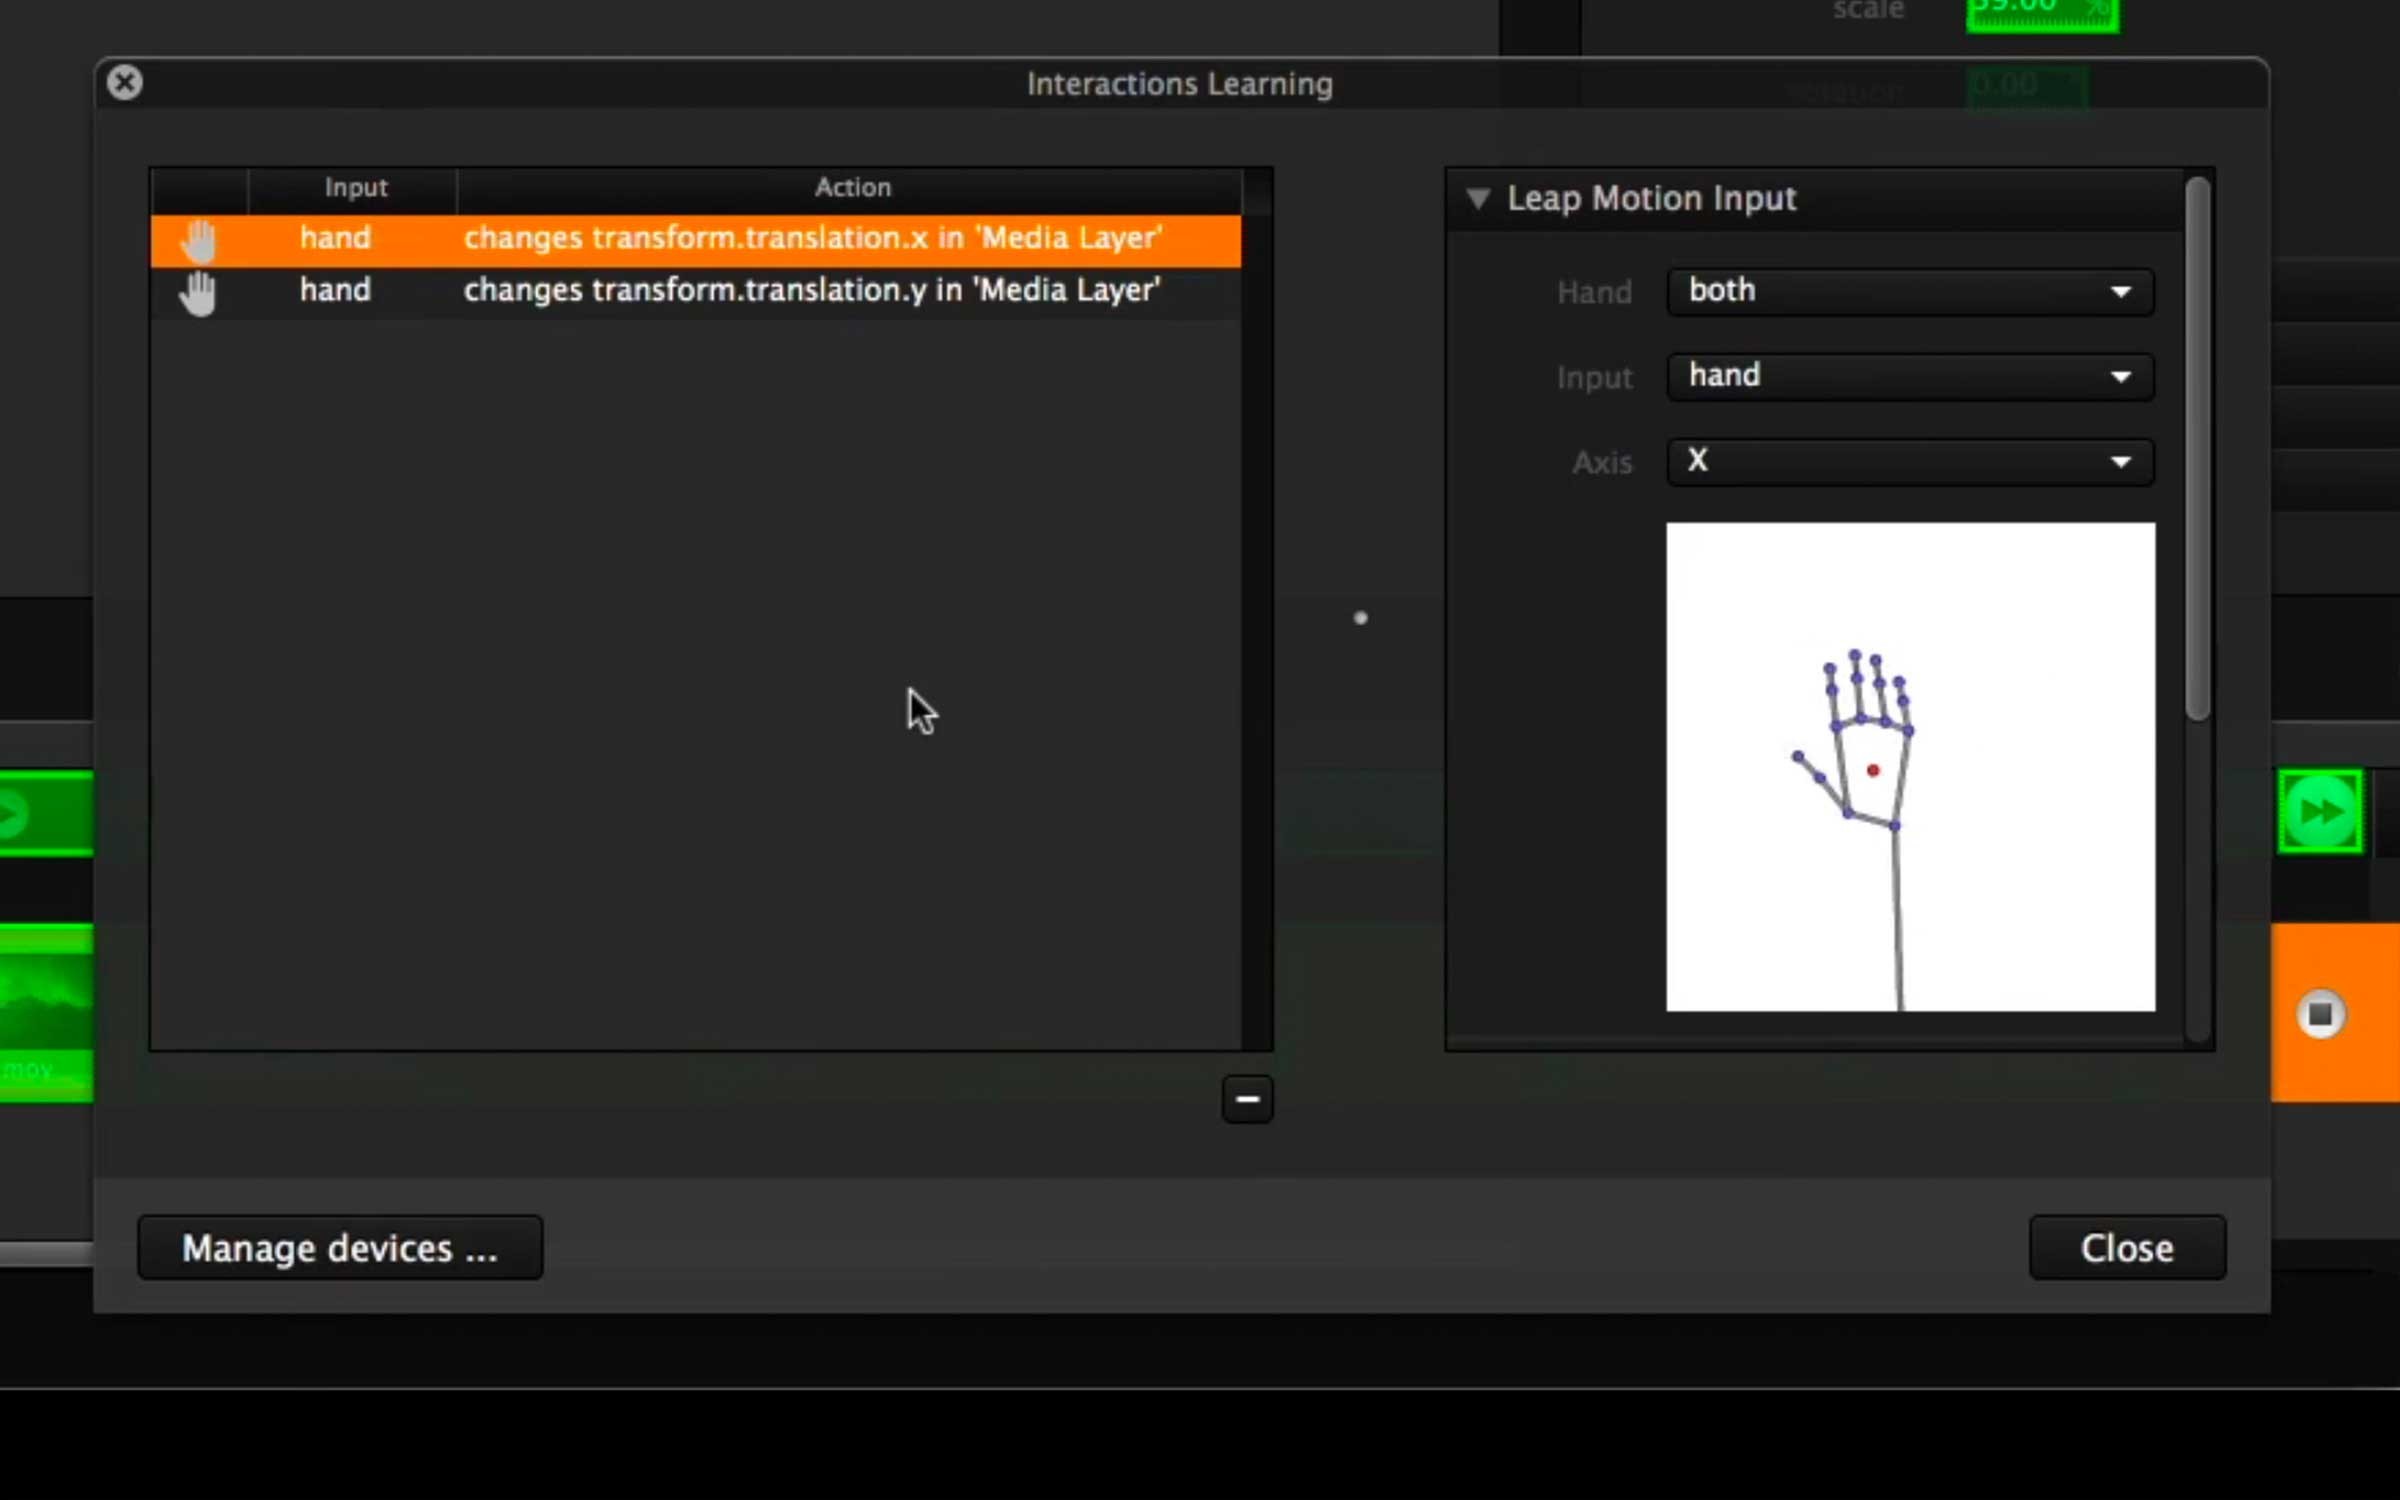Click the hand input icon in first row
The width and height of the screenshot is (2400, 1500).
coord(195,237)
